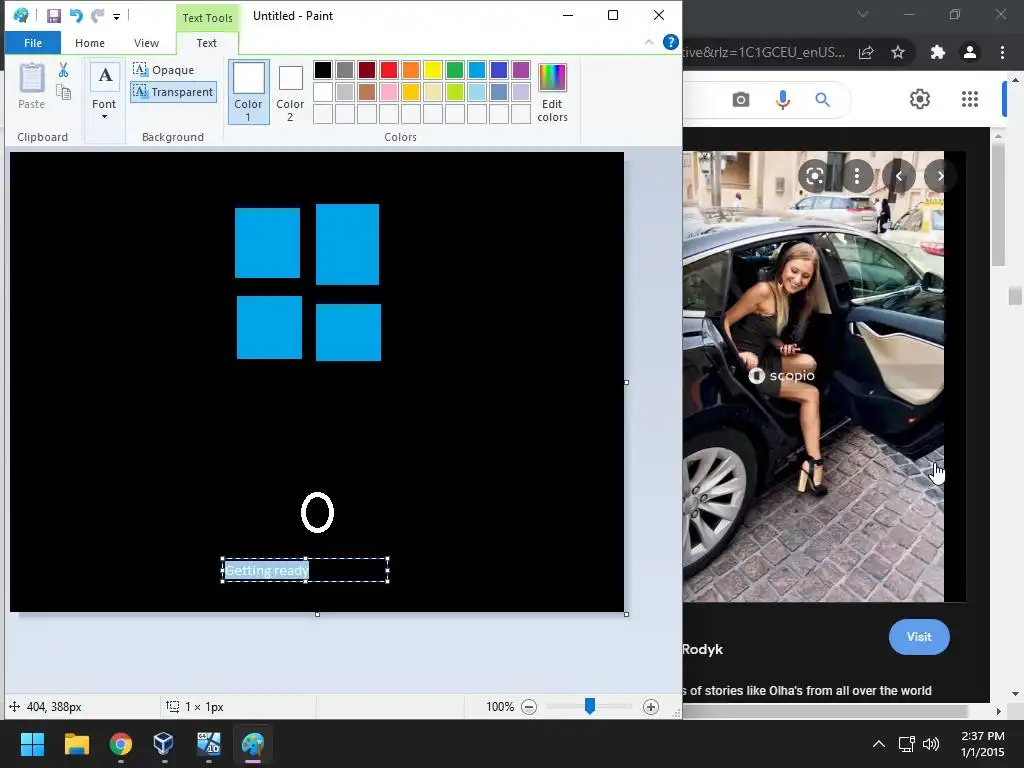Choose Transparent background option
Screen dimensions: 1024x768
coord(174,91)
